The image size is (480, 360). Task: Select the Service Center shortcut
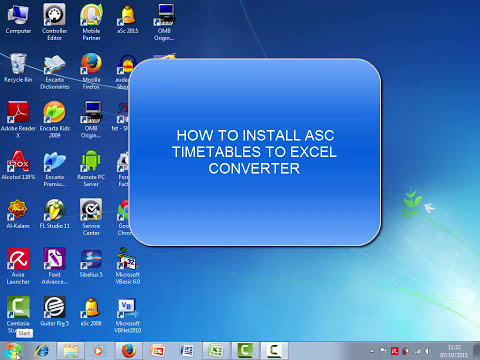point(91,217)
